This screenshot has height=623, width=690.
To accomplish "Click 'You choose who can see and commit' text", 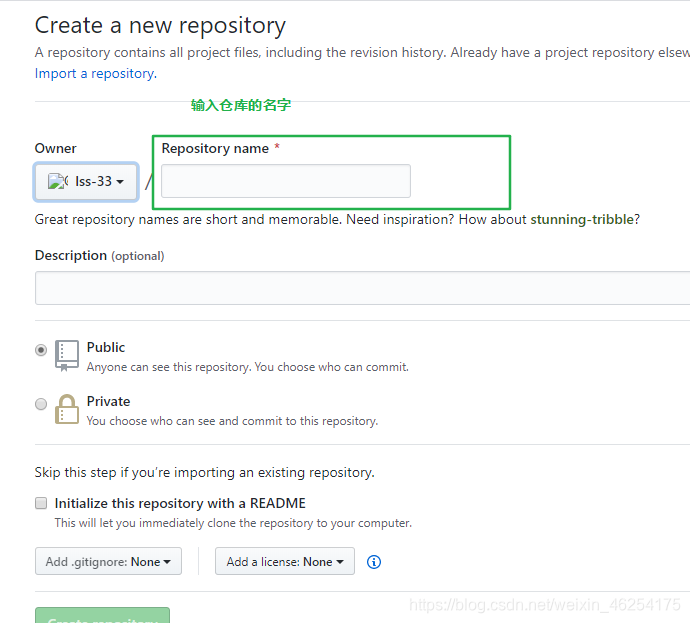I will (x=232, y=421).
